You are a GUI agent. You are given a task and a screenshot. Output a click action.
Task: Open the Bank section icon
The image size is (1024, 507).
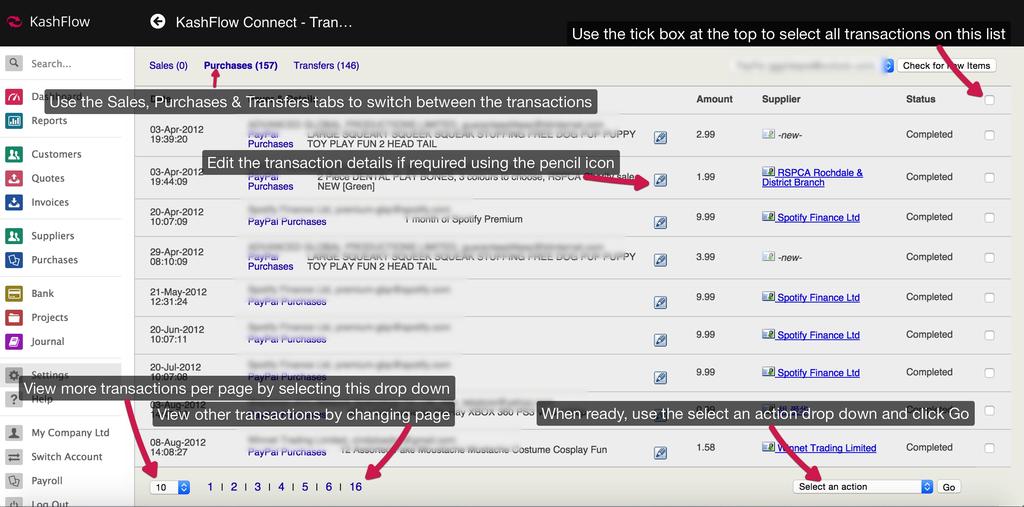point(14,294)
